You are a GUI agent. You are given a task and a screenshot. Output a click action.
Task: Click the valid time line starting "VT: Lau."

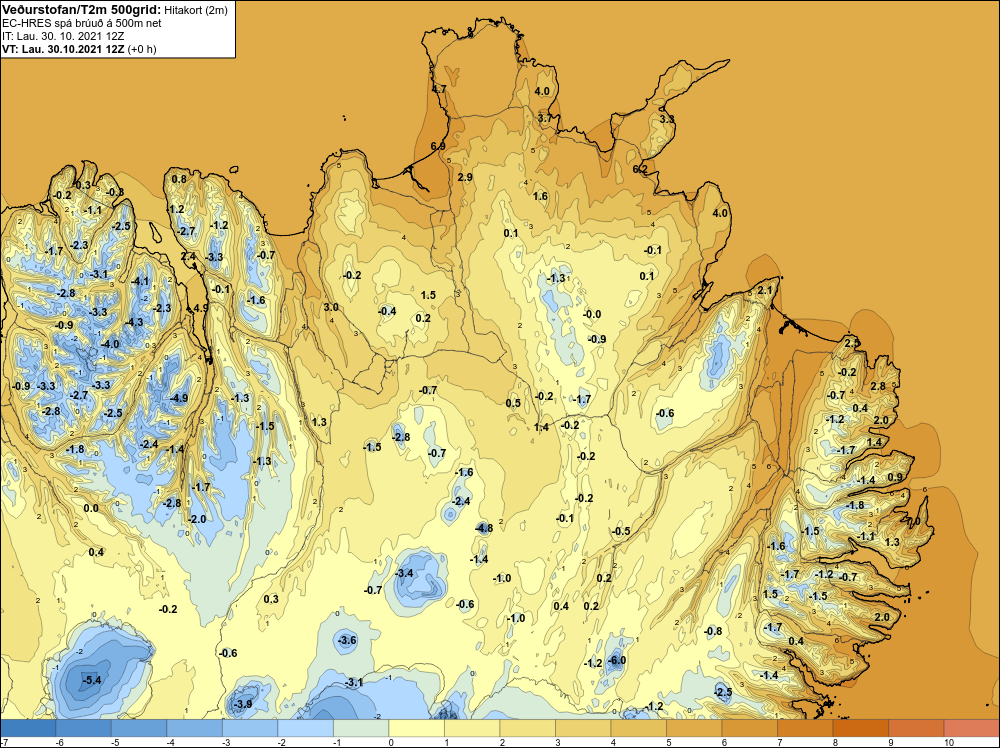tap(79, 49)
